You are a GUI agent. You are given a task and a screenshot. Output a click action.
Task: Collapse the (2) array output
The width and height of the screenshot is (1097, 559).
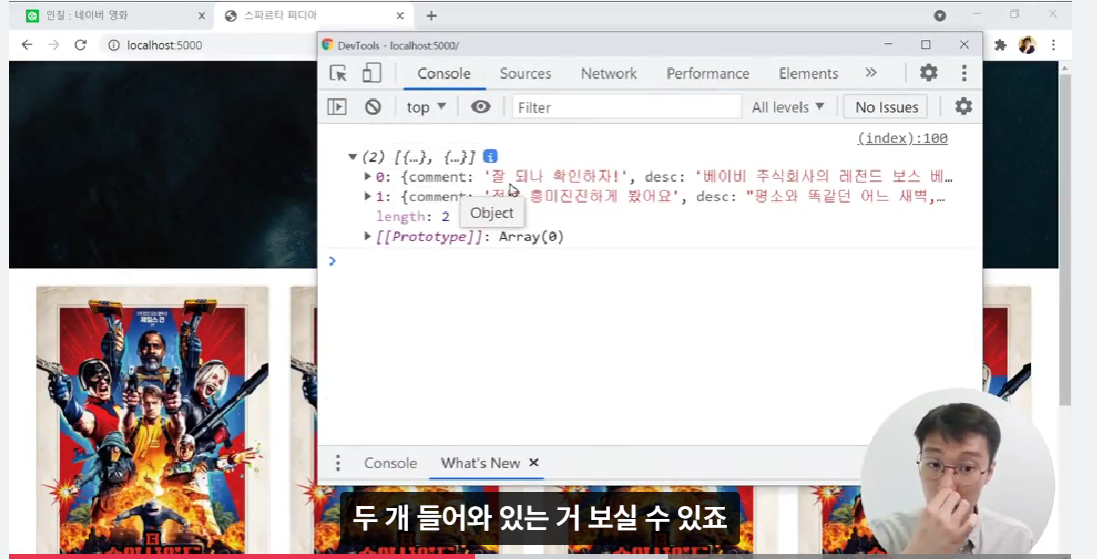[353, 157]
